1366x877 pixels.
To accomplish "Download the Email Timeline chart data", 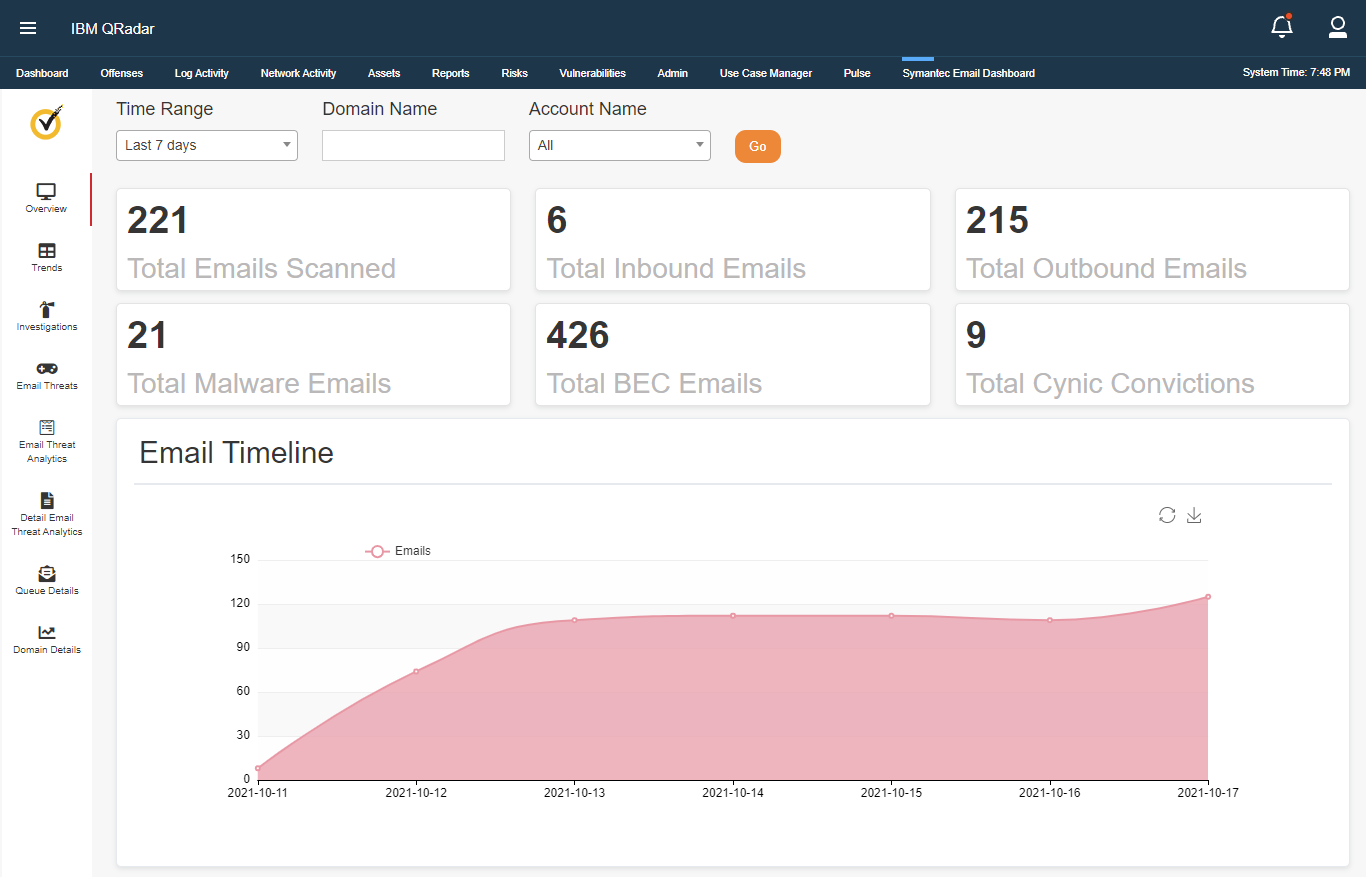I will tap(1194, 515).
